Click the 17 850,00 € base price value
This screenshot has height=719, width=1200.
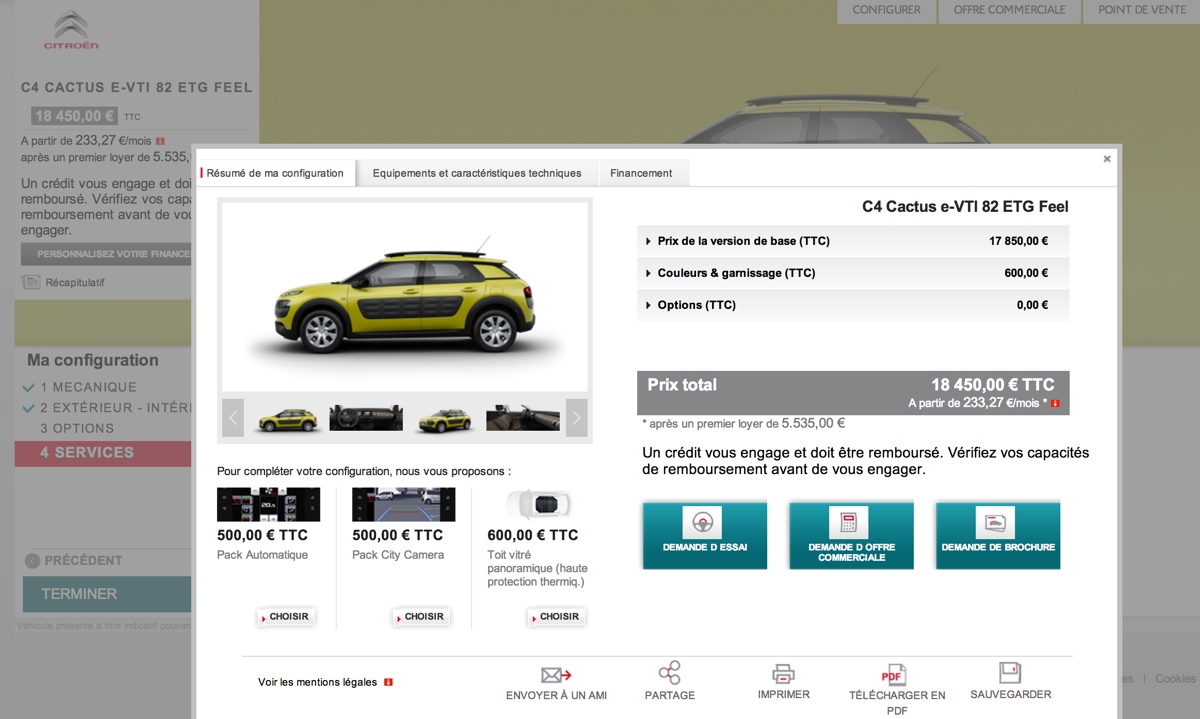1018,241
